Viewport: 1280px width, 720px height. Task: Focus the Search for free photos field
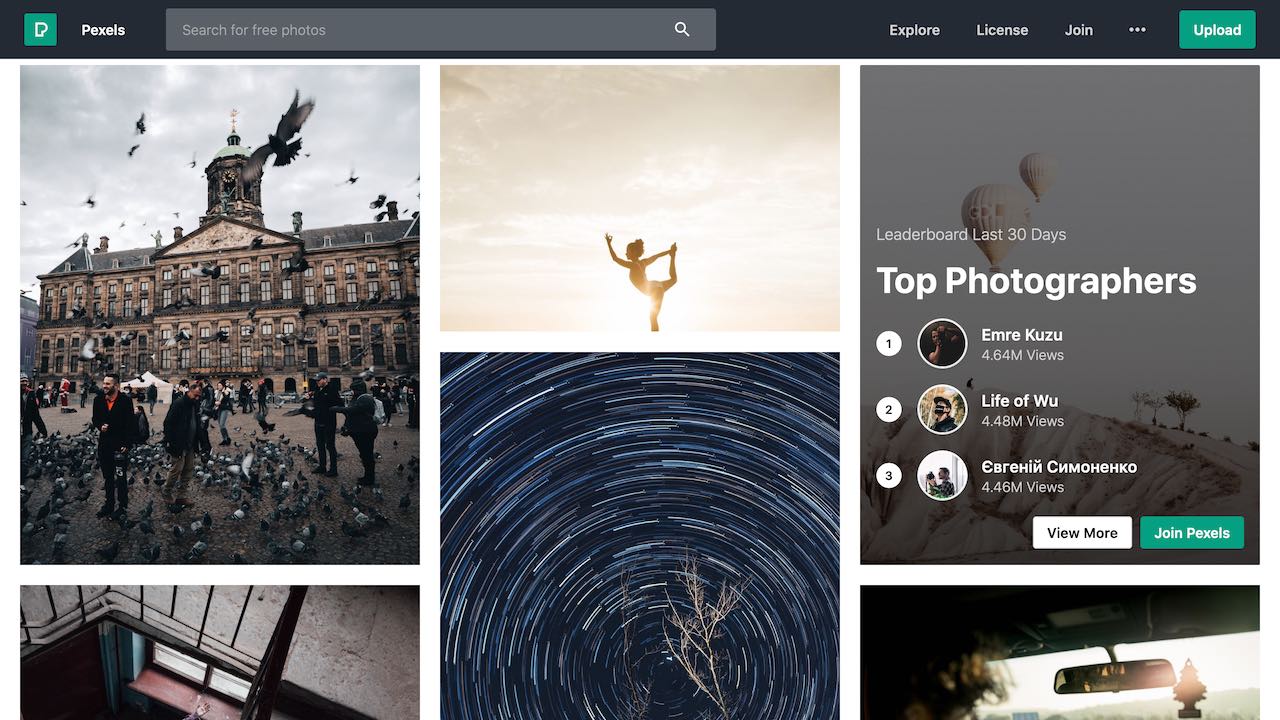click(x=441, y=30)
